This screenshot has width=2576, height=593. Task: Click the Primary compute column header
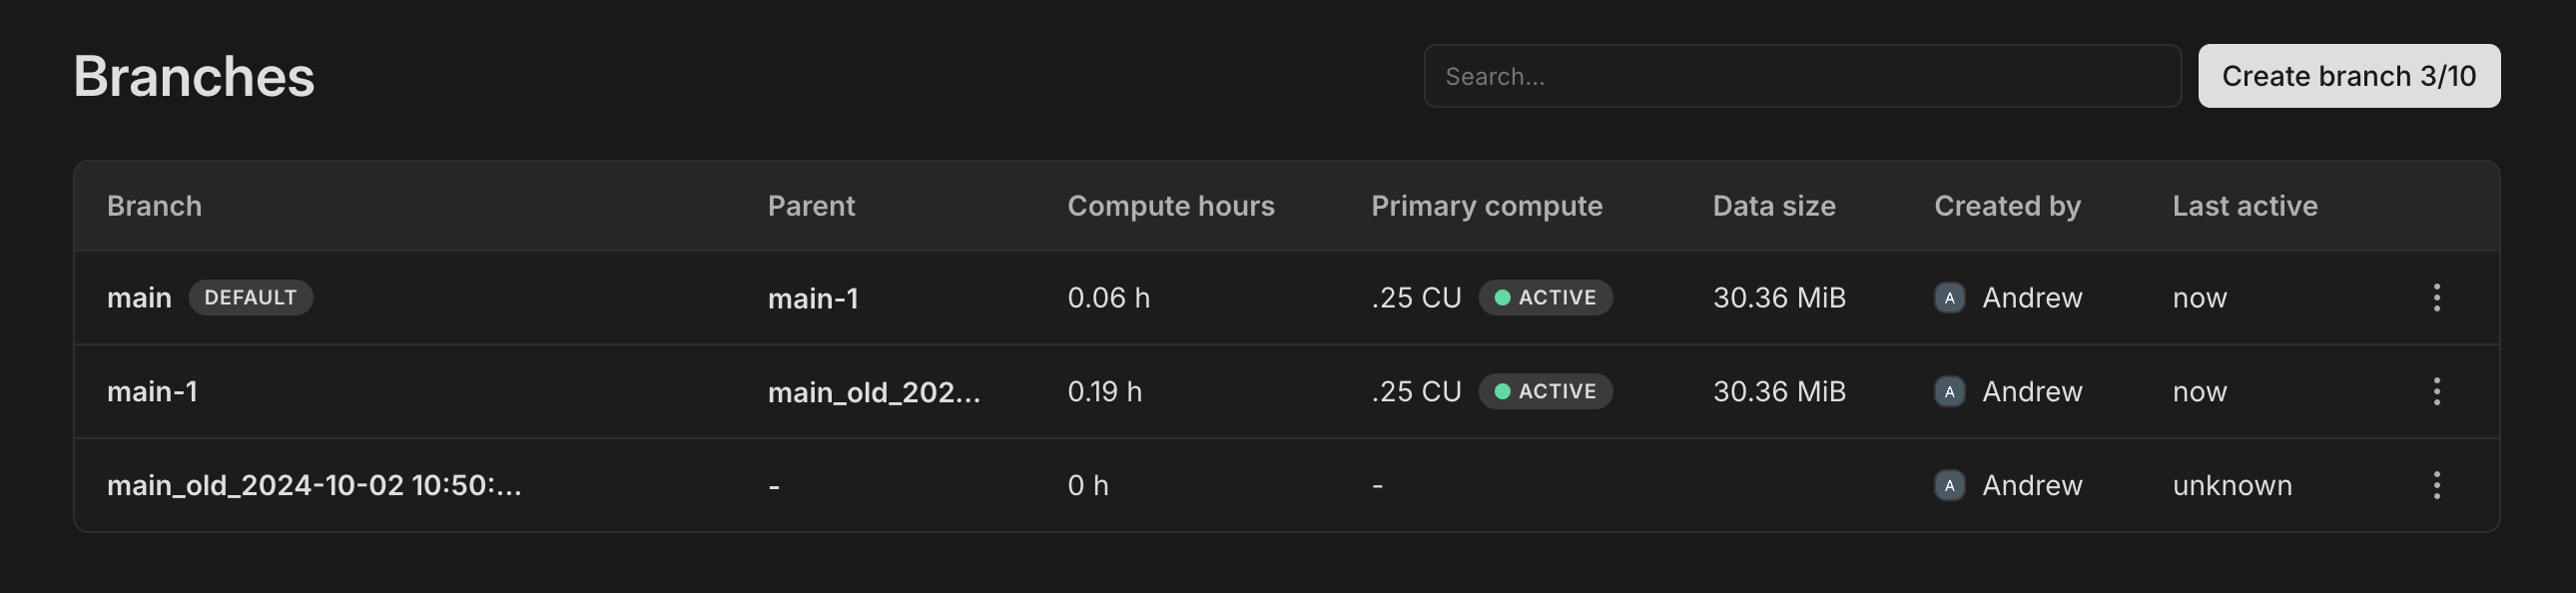1486,206
